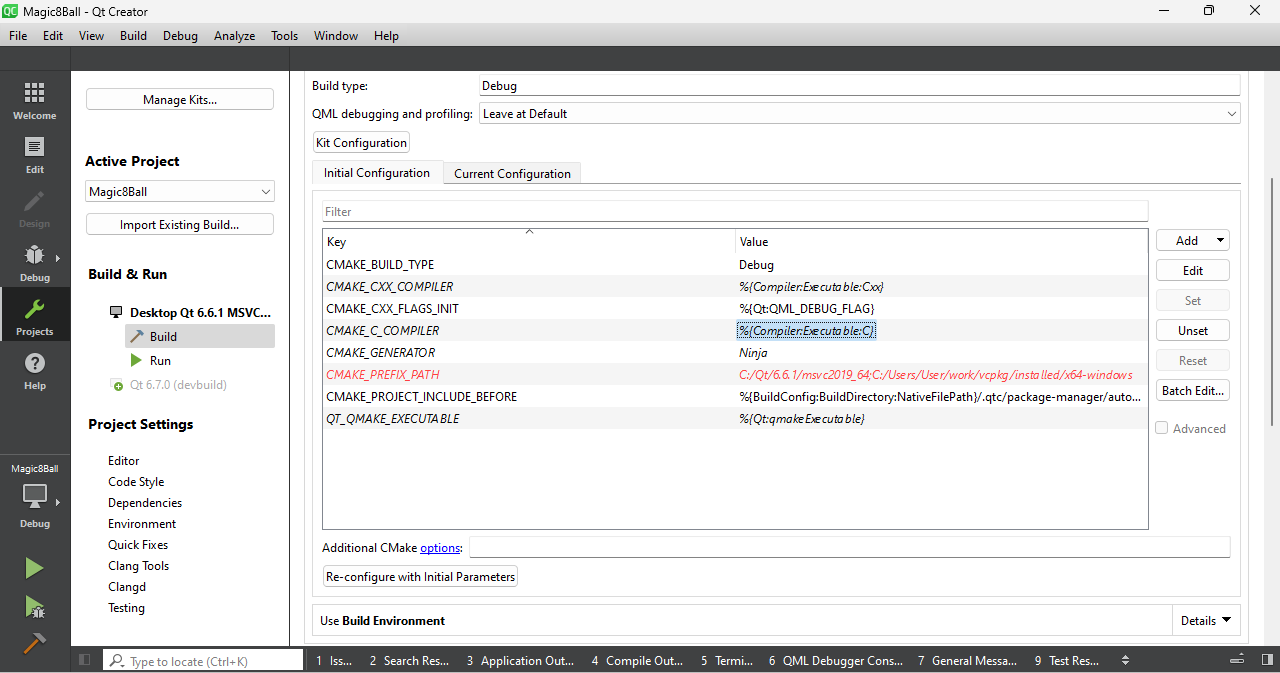Click Re-configure with Initial Parameters
This screenshot has width=1280, height=673.
419,576
